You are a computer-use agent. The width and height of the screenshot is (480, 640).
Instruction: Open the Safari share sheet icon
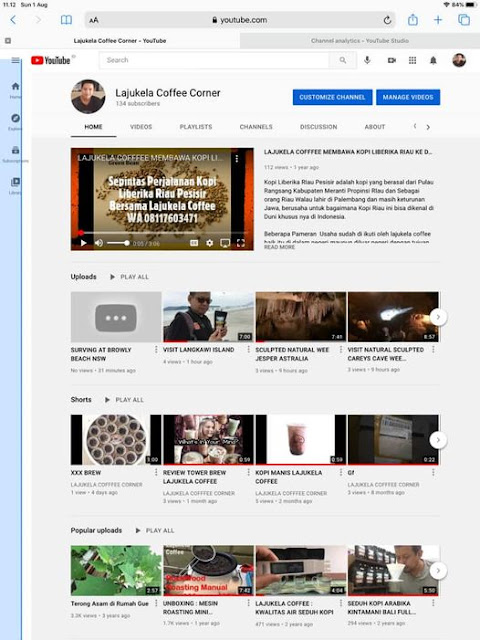(x=413, y=20)
